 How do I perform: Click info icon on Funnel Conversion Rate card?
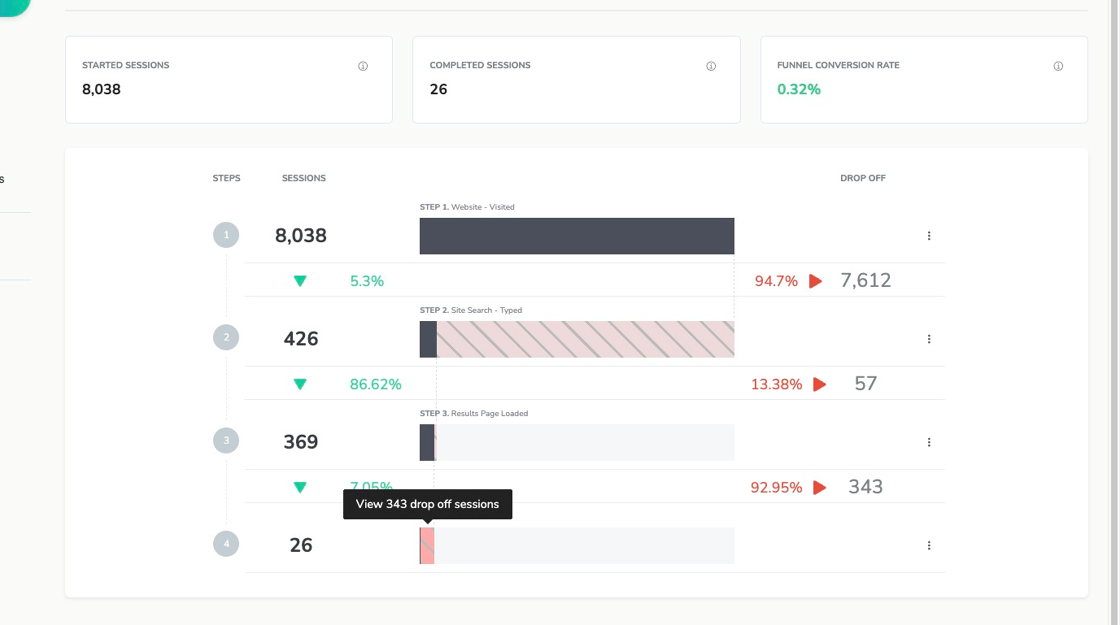coord(1058,66)
